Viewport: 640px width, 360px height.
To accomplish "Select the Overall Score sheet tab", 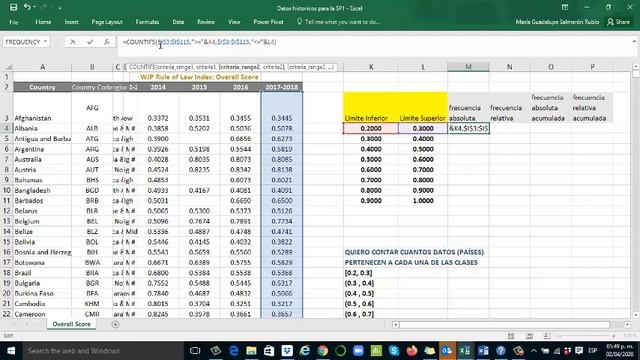I will (x=71, y=324).
